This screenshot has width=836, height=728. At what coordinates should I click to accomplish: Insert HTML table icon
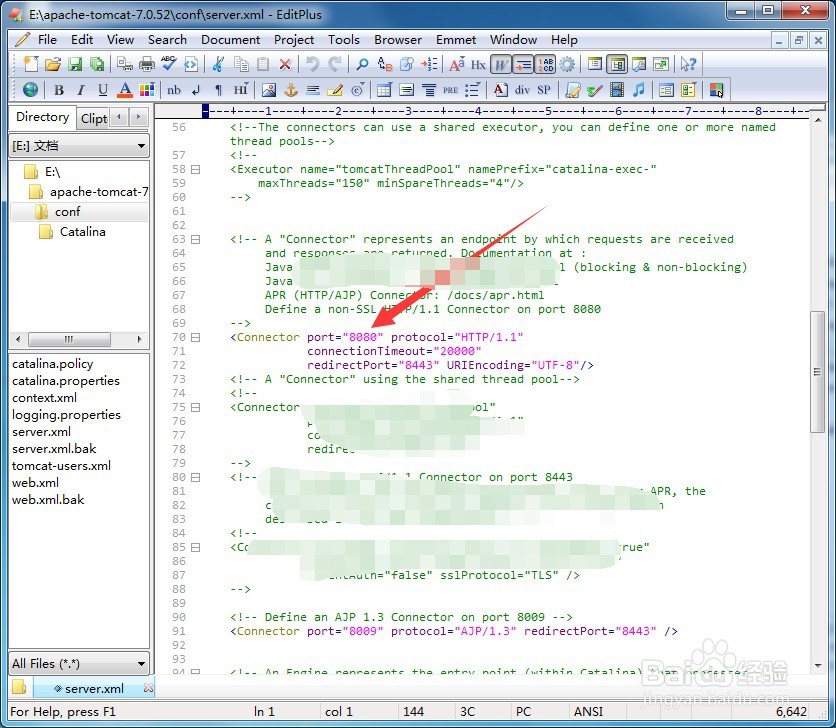tap(384, 90)
